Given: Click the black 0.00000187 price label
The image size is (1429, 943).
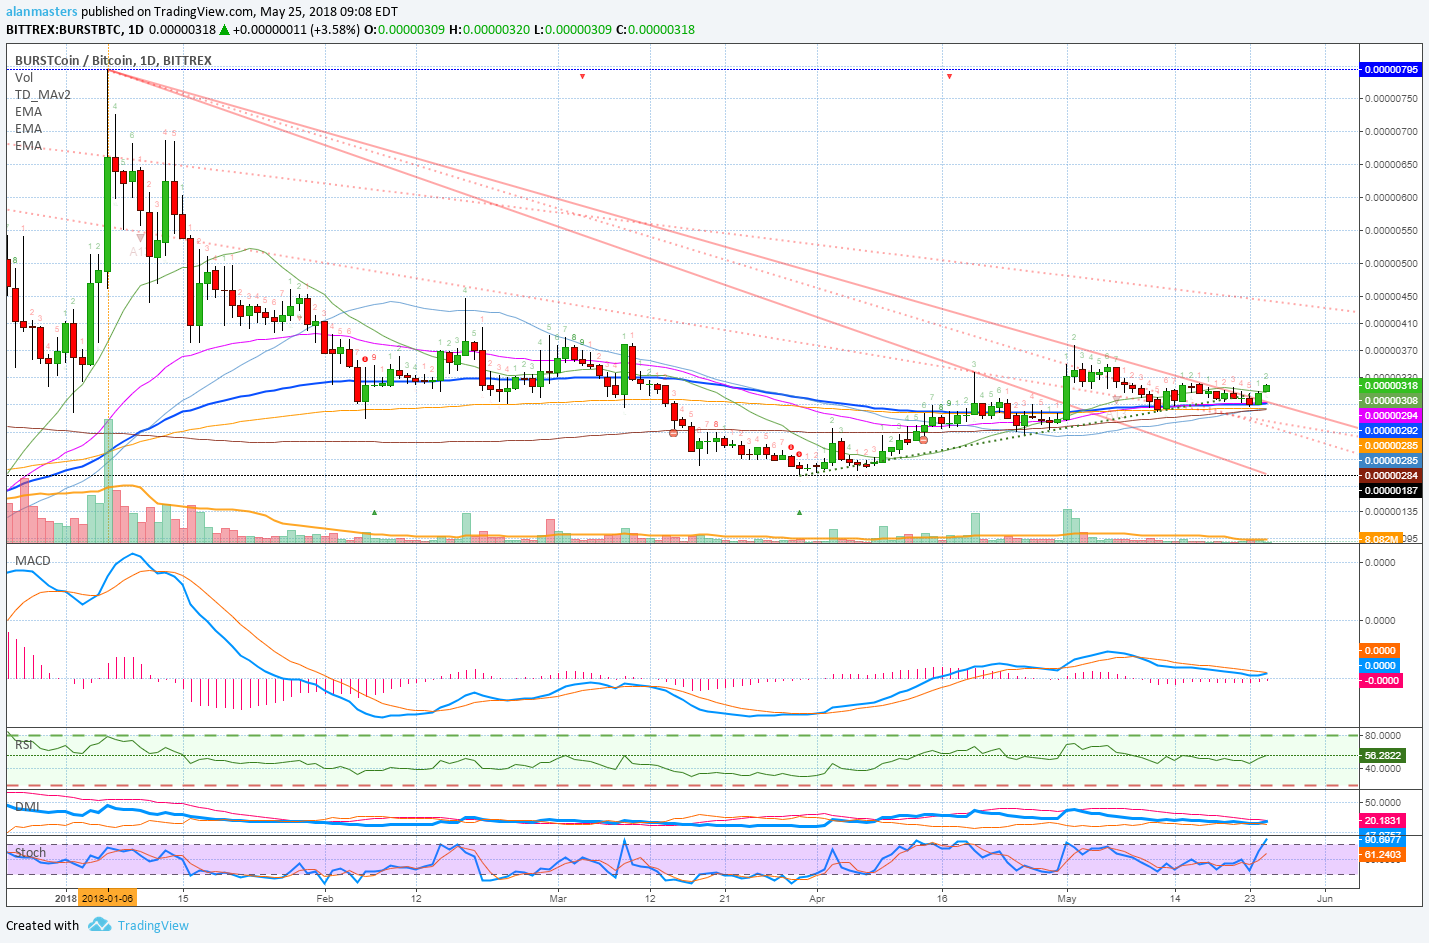Looking at the screenshot, I should click(1392, 491).
